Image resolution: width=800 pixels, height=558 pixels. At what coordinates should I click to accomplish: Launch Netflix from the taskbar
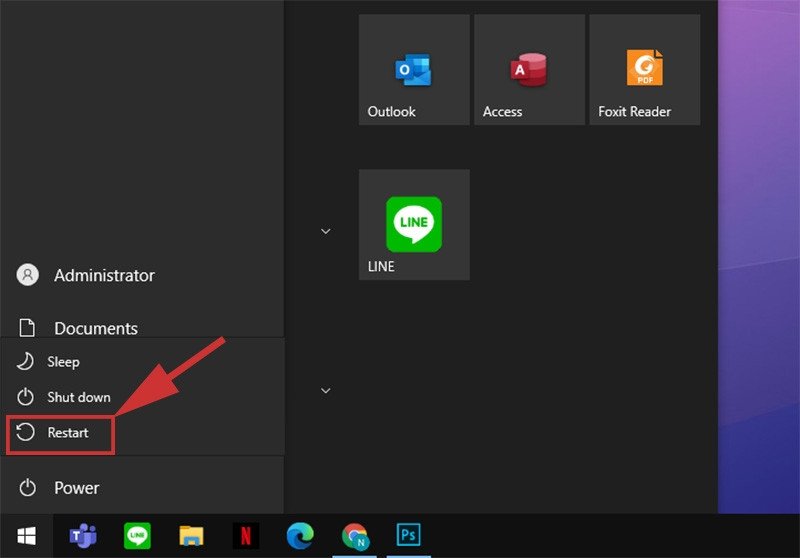[x=245, y=536]
